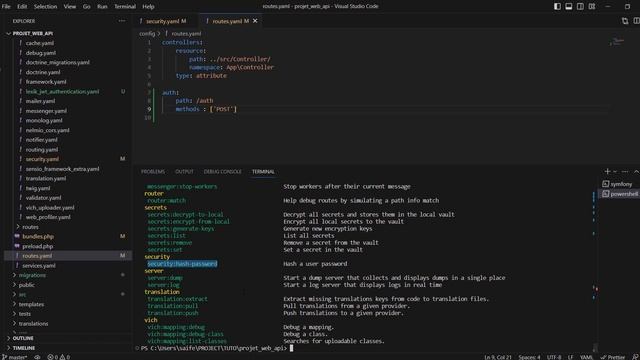The height and width of the screenshot is (360, 640).
Task: Click the config breadcrumb segment
Action: (x=147, y=34)
